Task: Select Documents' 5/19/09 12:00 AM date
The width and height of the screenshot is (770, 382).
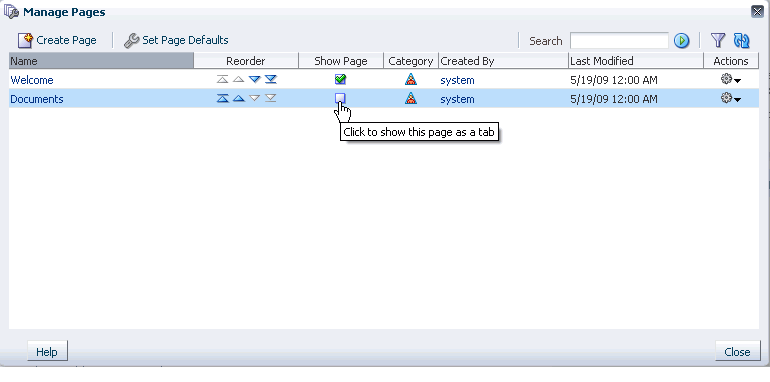Action: pyautogui.click(x=613, y=99)
